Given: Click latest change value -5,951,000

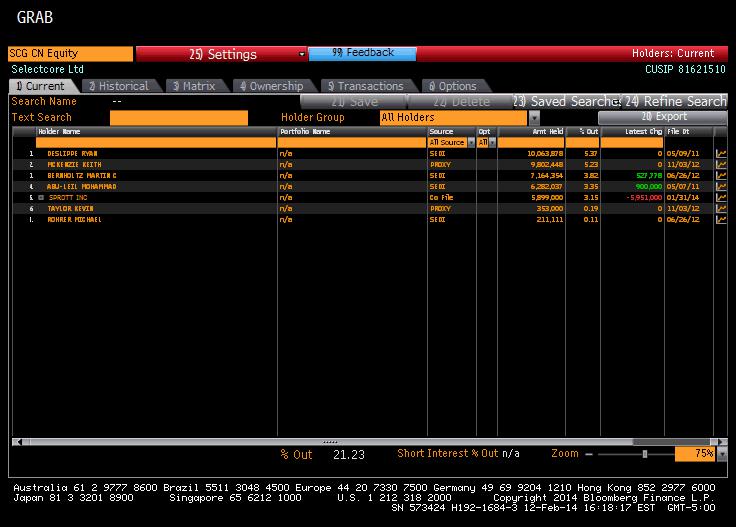Looking at the screenshot, I should 644,198.
